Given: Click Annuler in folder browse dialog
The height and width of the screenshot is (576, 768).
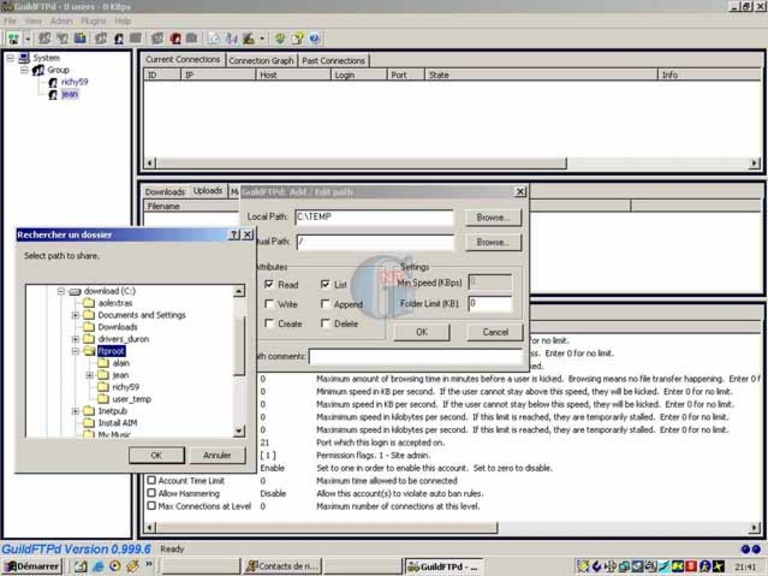Looking at the screenshot, I should (x=217, y=455).
